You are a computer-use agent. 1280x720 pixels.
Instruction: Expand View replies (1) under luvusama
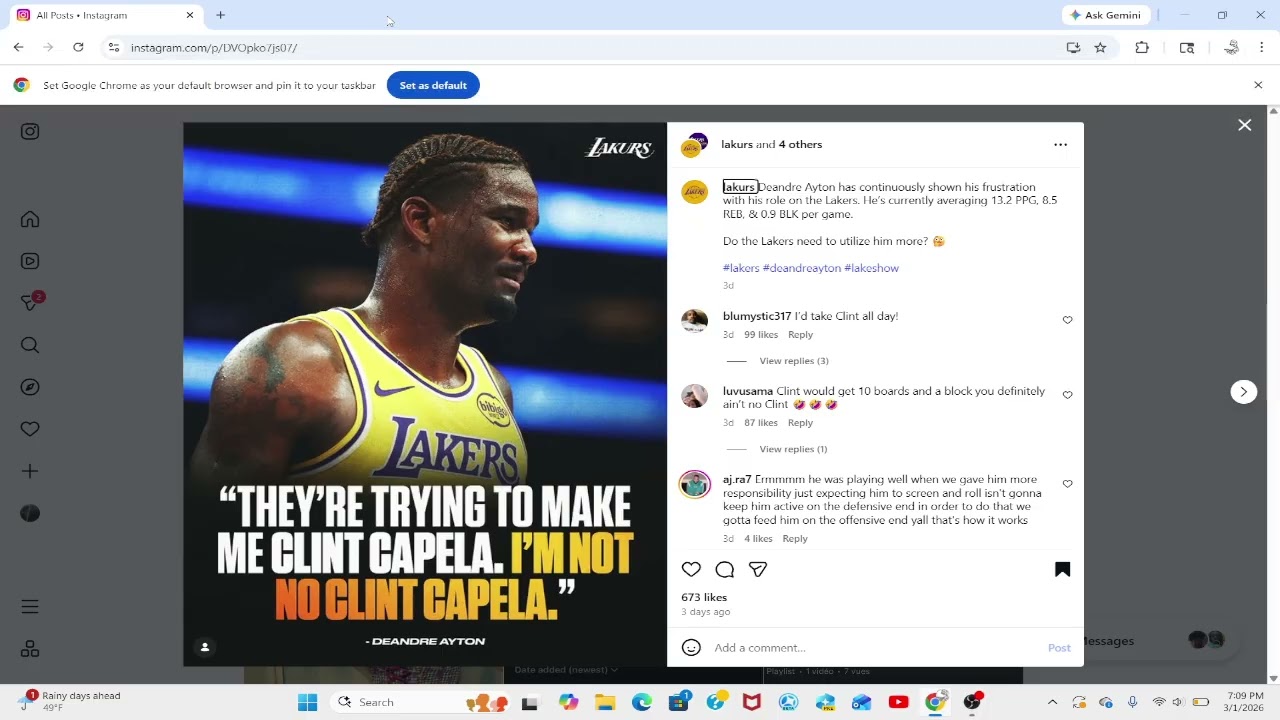[x=793, y=449]
